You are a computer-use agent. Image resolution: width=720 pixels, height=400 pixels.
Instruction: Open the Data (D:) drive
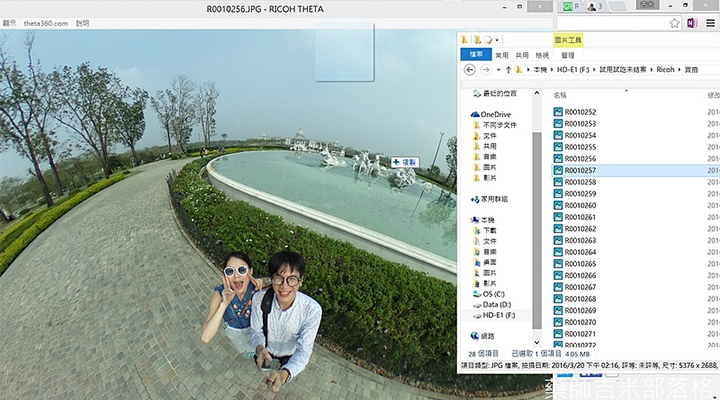[497, 304]
